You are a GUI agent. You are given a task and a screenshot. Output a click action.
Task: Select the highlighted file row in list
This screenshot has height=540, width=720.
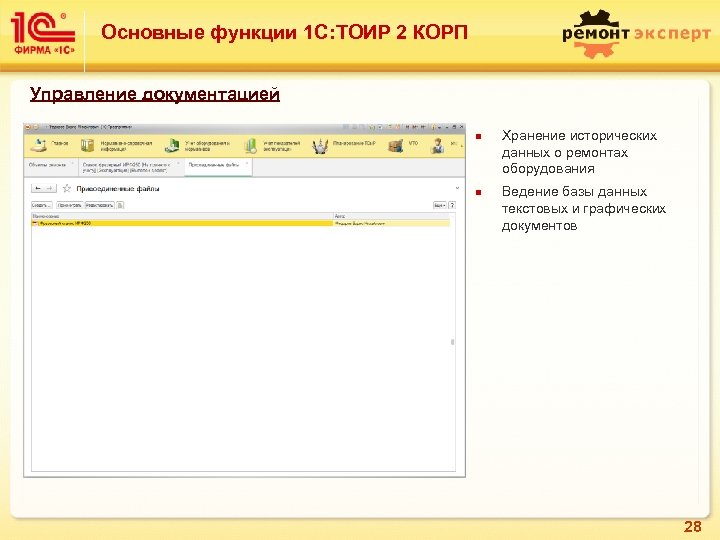tap(241, 224)
